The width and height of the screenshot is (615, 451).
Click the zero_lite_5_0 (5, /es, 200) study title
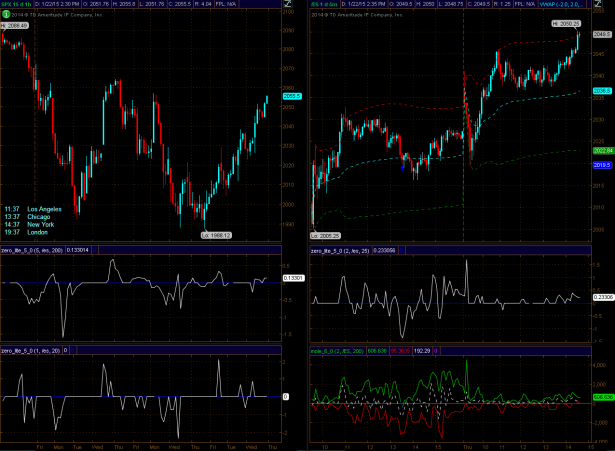[x=32, y=250]
